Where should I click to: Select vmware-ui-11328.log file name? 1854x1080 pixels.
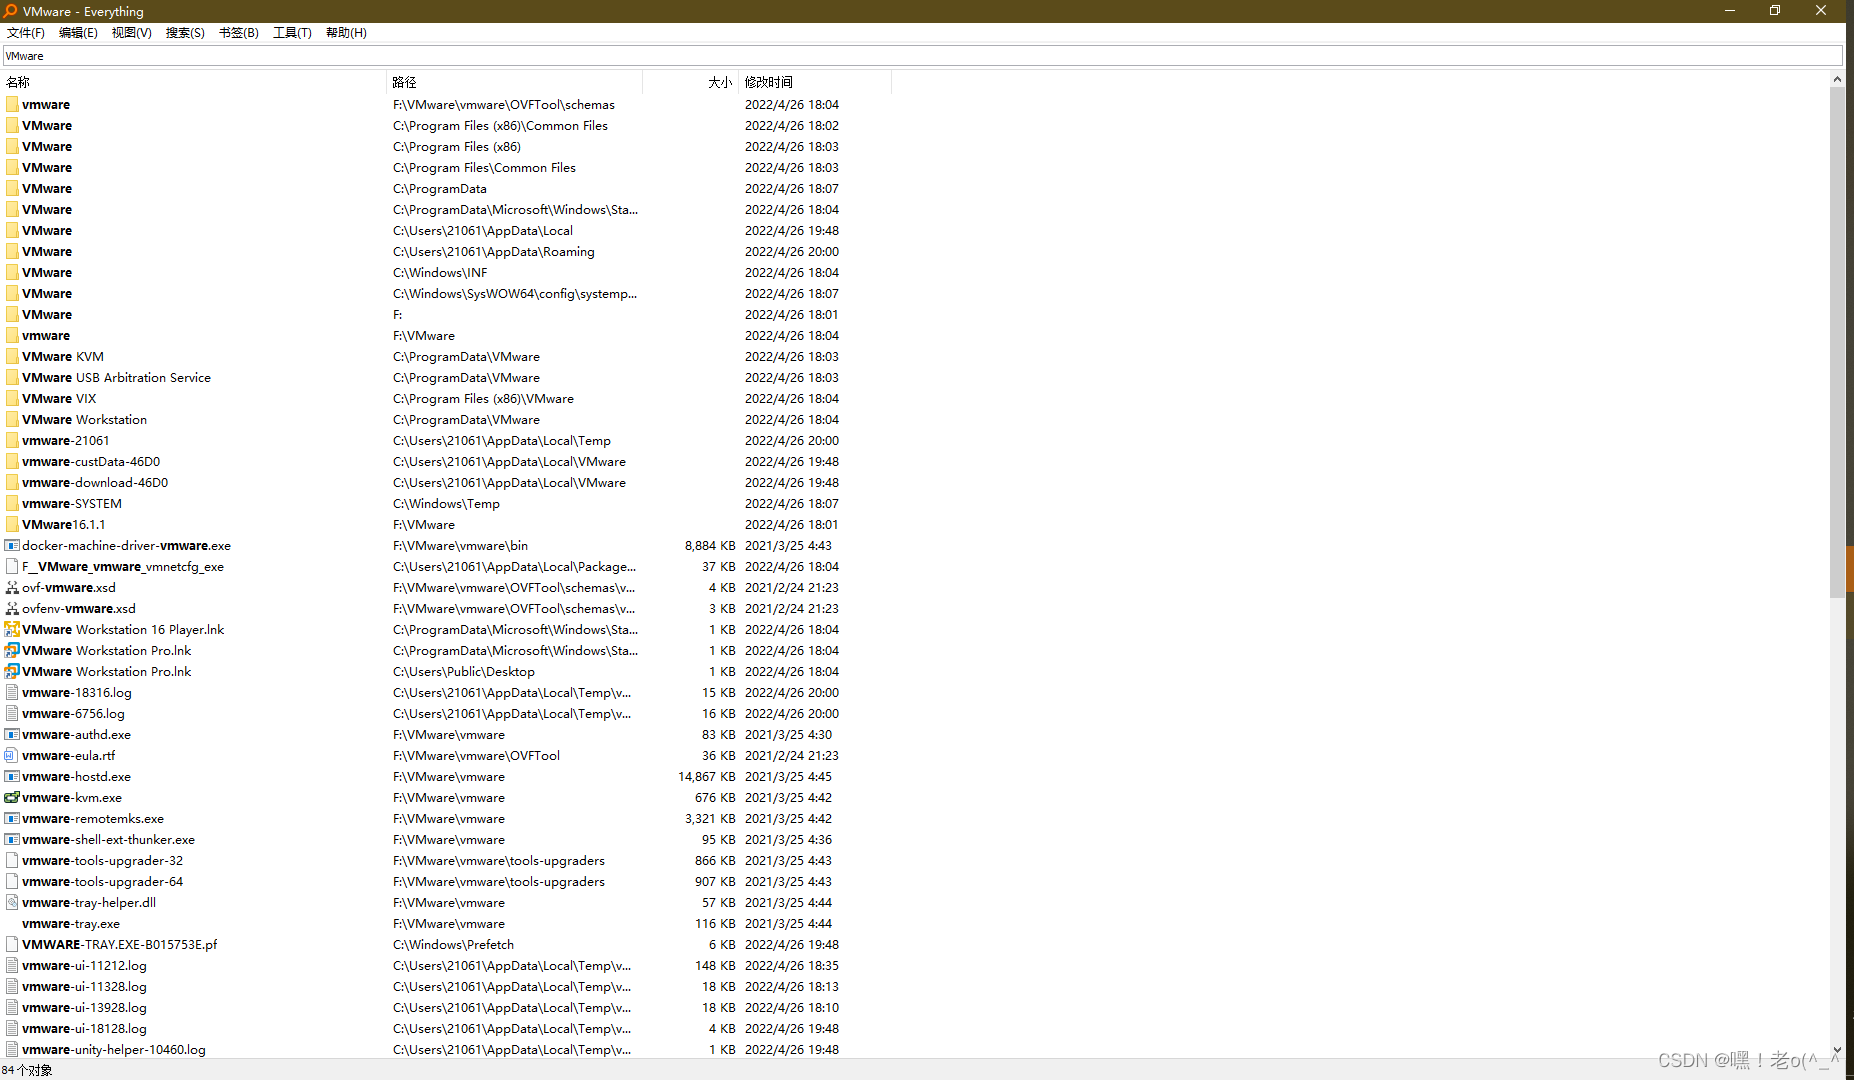click(x=84, y=987)
